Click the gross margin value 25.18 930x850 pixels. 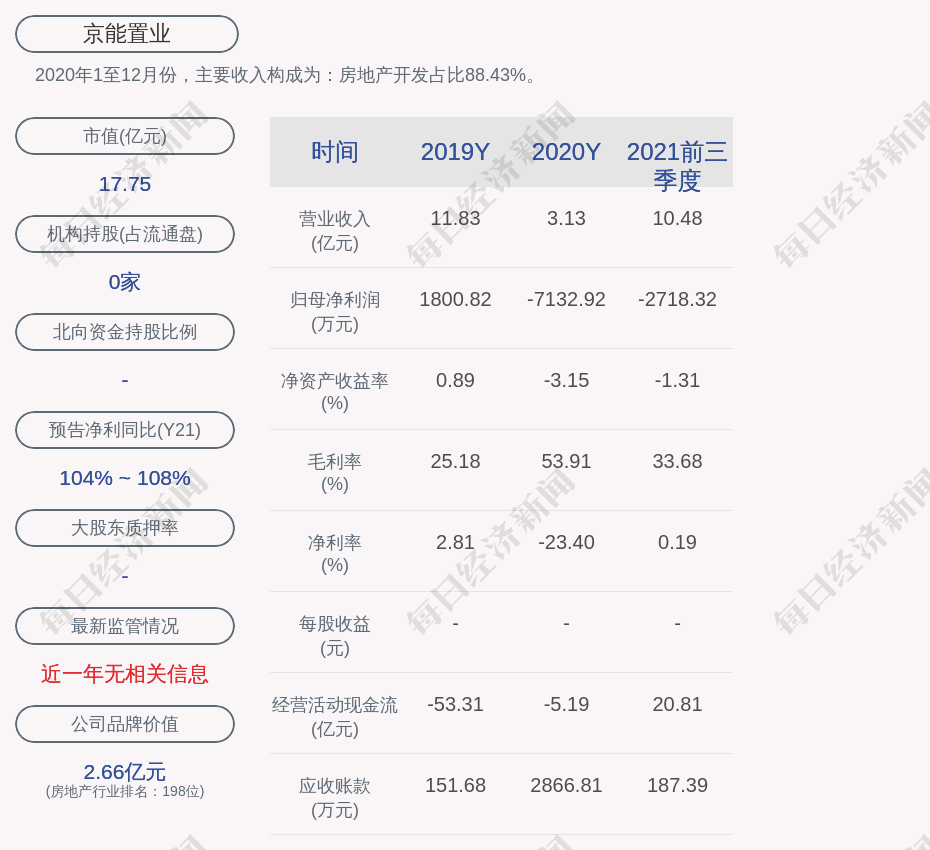coord(455,461)
